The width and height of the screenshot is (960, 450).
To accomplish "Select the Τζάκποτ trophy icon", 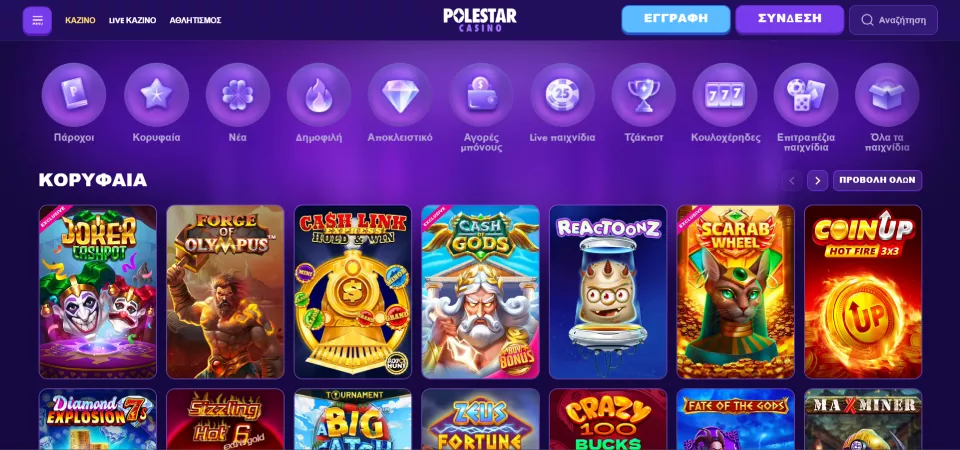I will tap(643, 95).
